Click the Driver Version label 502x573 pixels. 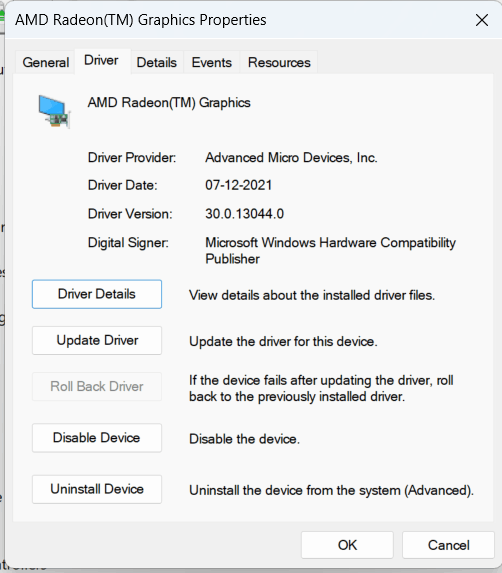coord(130,214)
